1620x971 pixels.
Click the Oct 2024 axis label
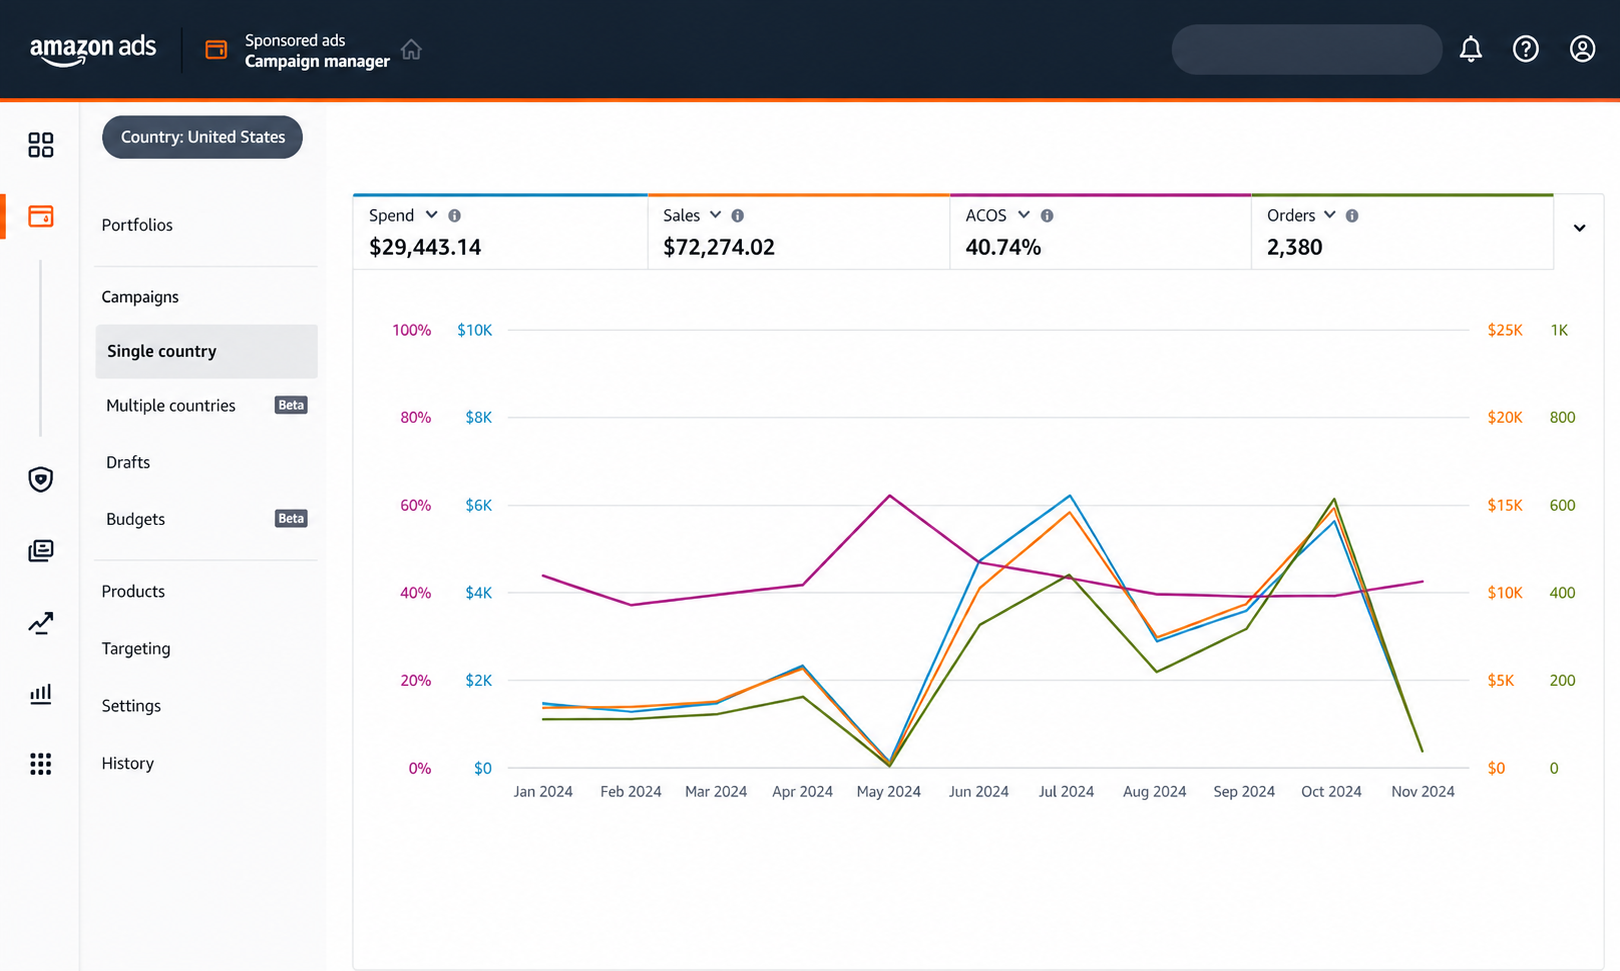[1331, 791]
